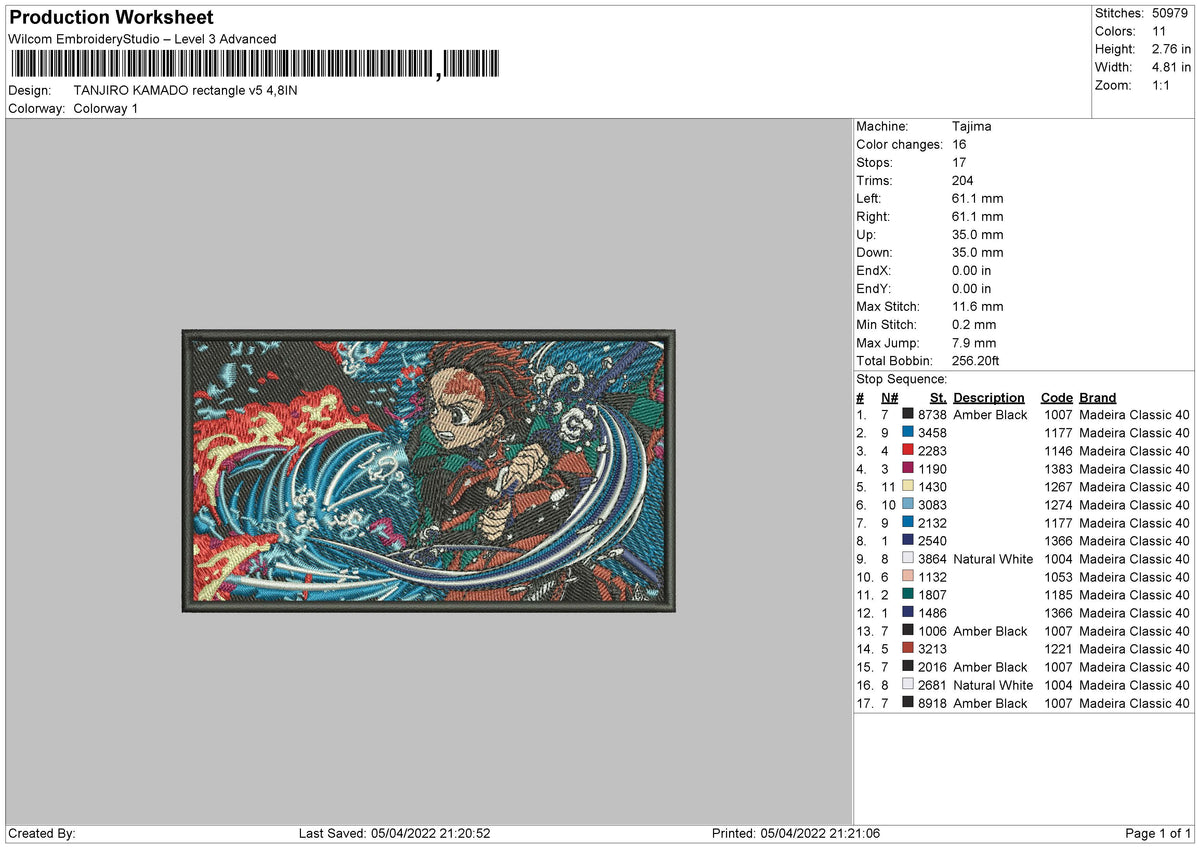Click the Stitches count 50979
This screenshot has width=1200, height=848.
point(1170,13)
